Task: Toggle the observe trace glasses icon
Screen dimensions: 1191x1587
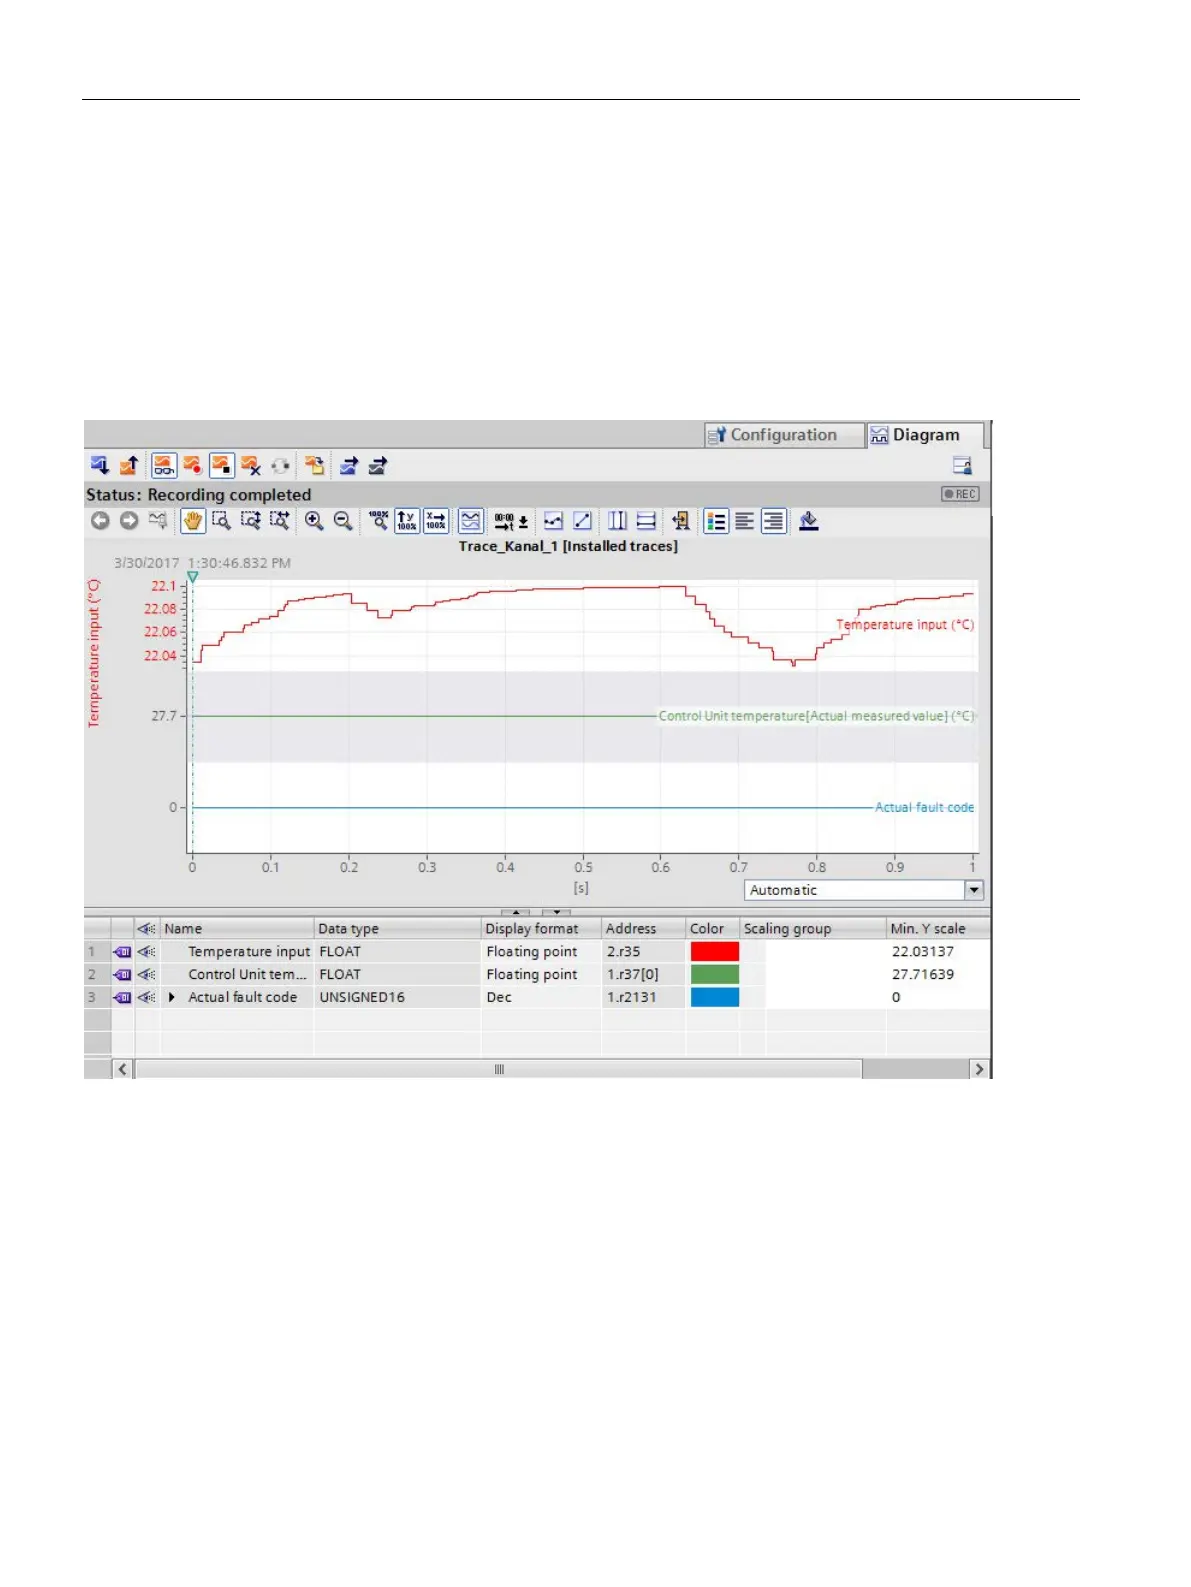Action: tap(164, 466)
